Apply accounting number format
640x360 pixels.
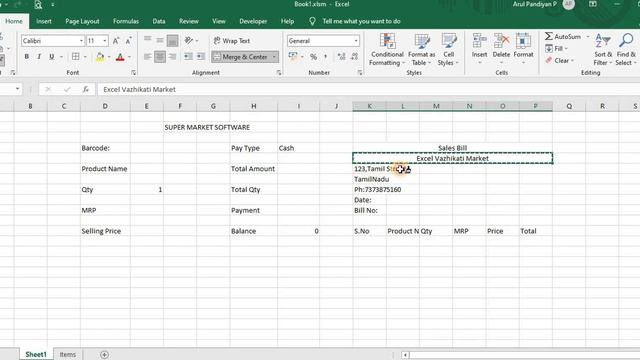(293, 57)
